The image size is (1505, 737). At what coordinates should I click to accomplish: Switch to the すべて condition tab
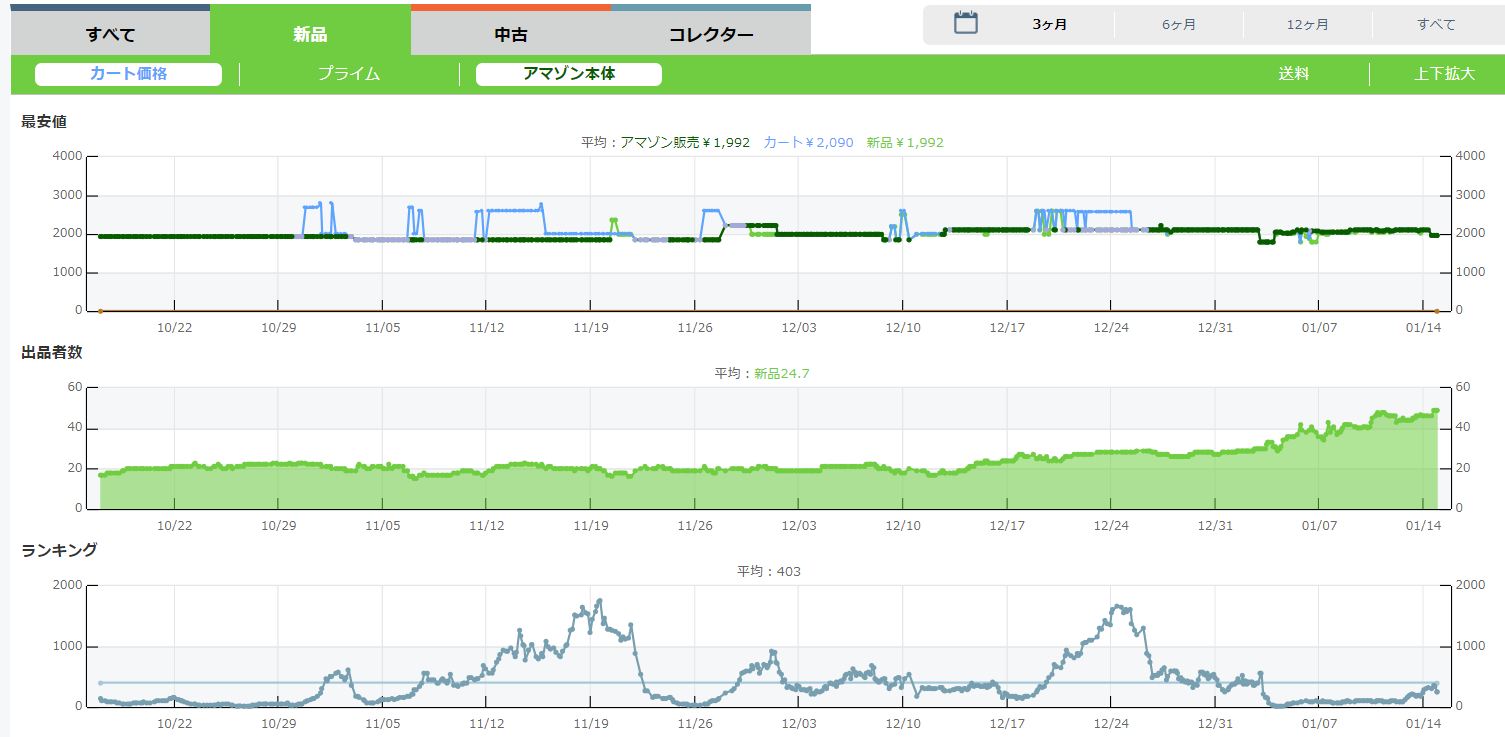coord(110,34)
